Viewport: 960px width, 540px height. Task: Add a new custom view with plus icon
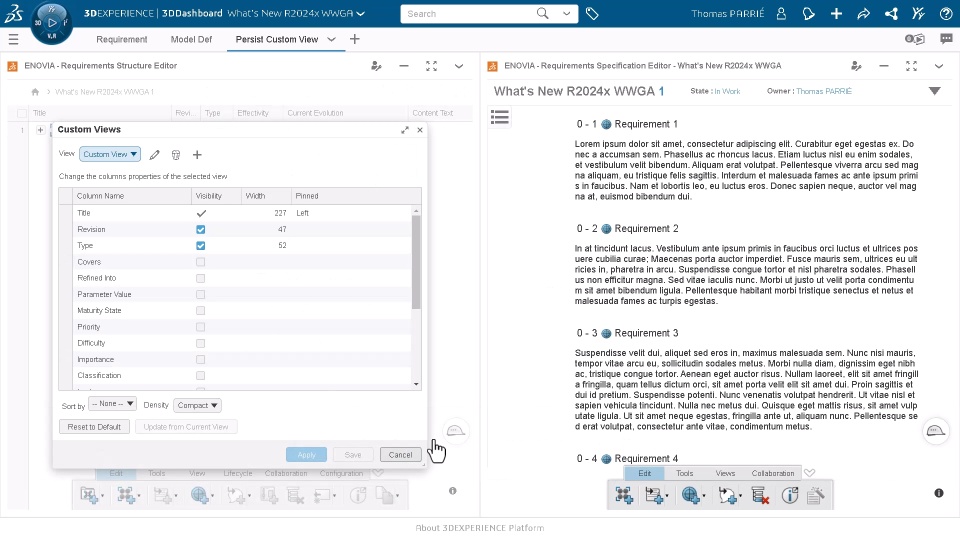click(x=197, y=155)
